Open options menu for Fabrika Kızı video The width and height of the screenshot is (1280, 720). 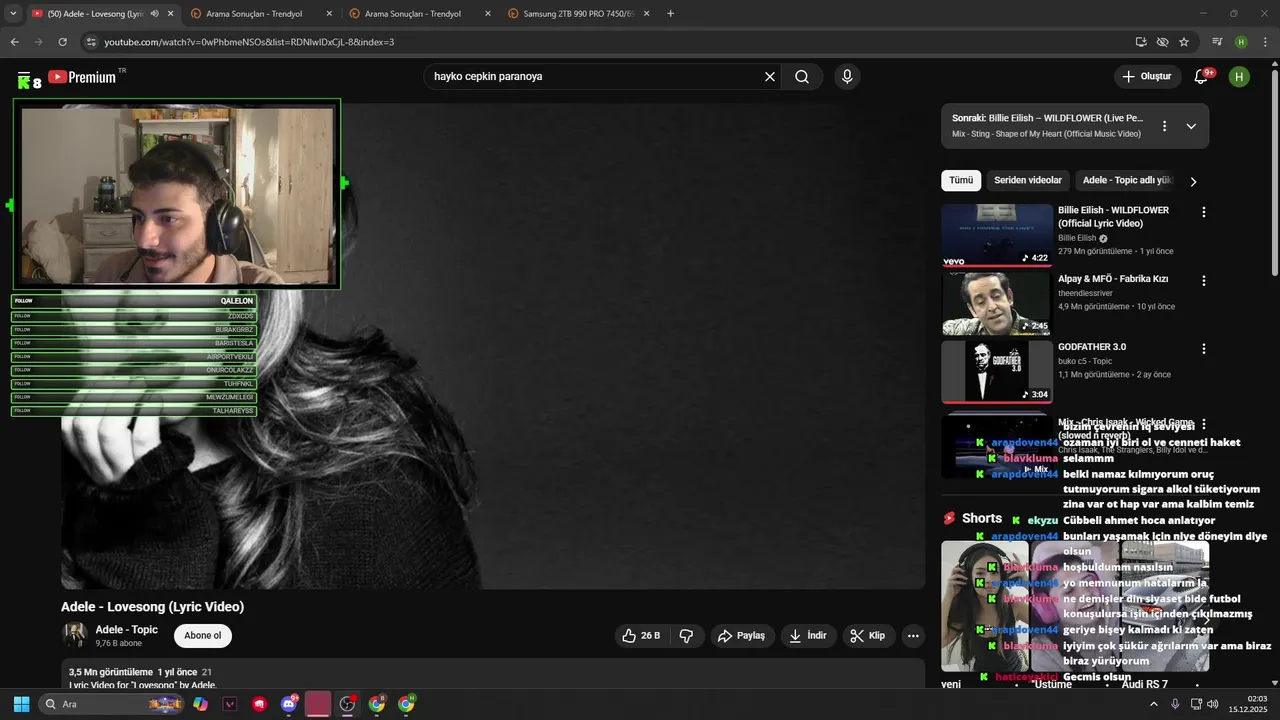pyautogui.click(x=1204, y=281)
